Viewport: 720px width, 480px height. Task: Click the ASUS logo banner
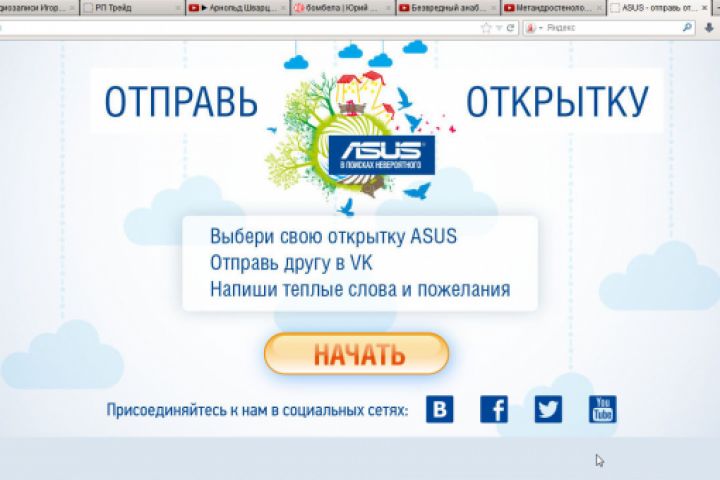[x=382, y=155]
